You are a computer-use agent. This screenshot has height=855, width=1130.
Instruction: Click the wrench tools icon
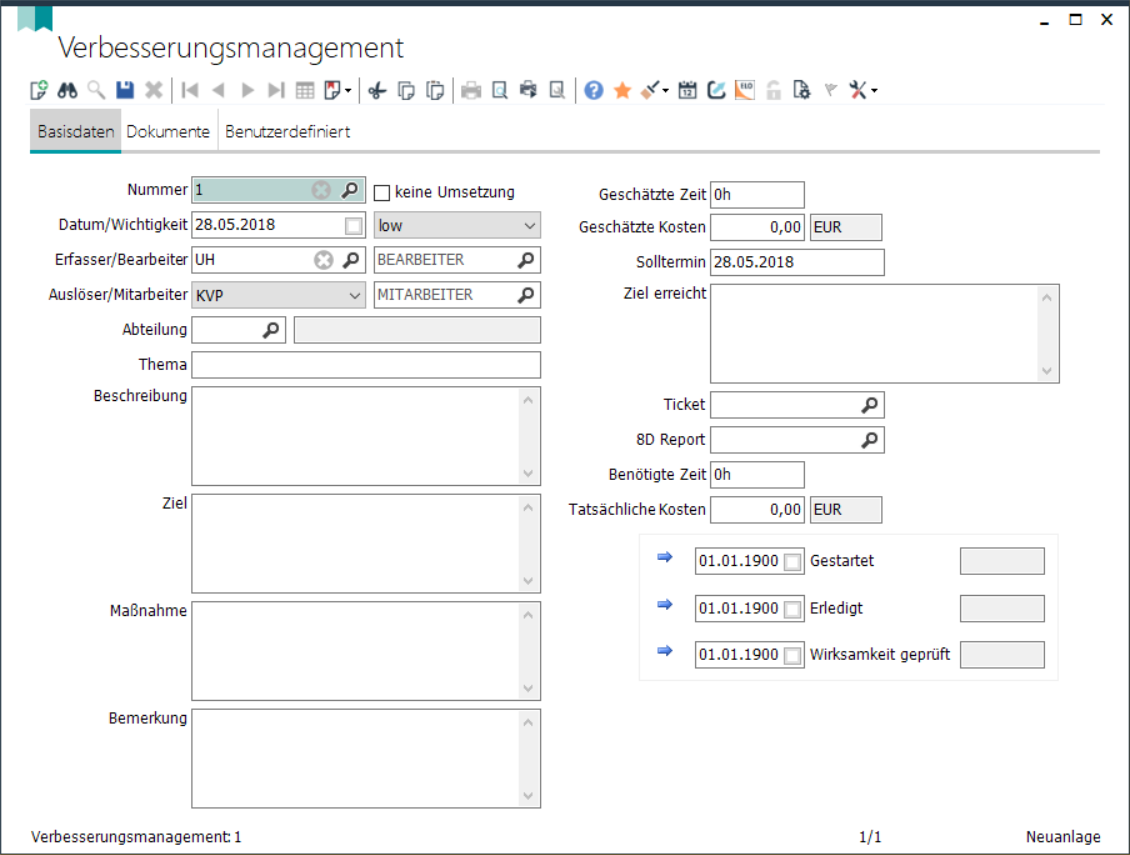tap(858, 90)
